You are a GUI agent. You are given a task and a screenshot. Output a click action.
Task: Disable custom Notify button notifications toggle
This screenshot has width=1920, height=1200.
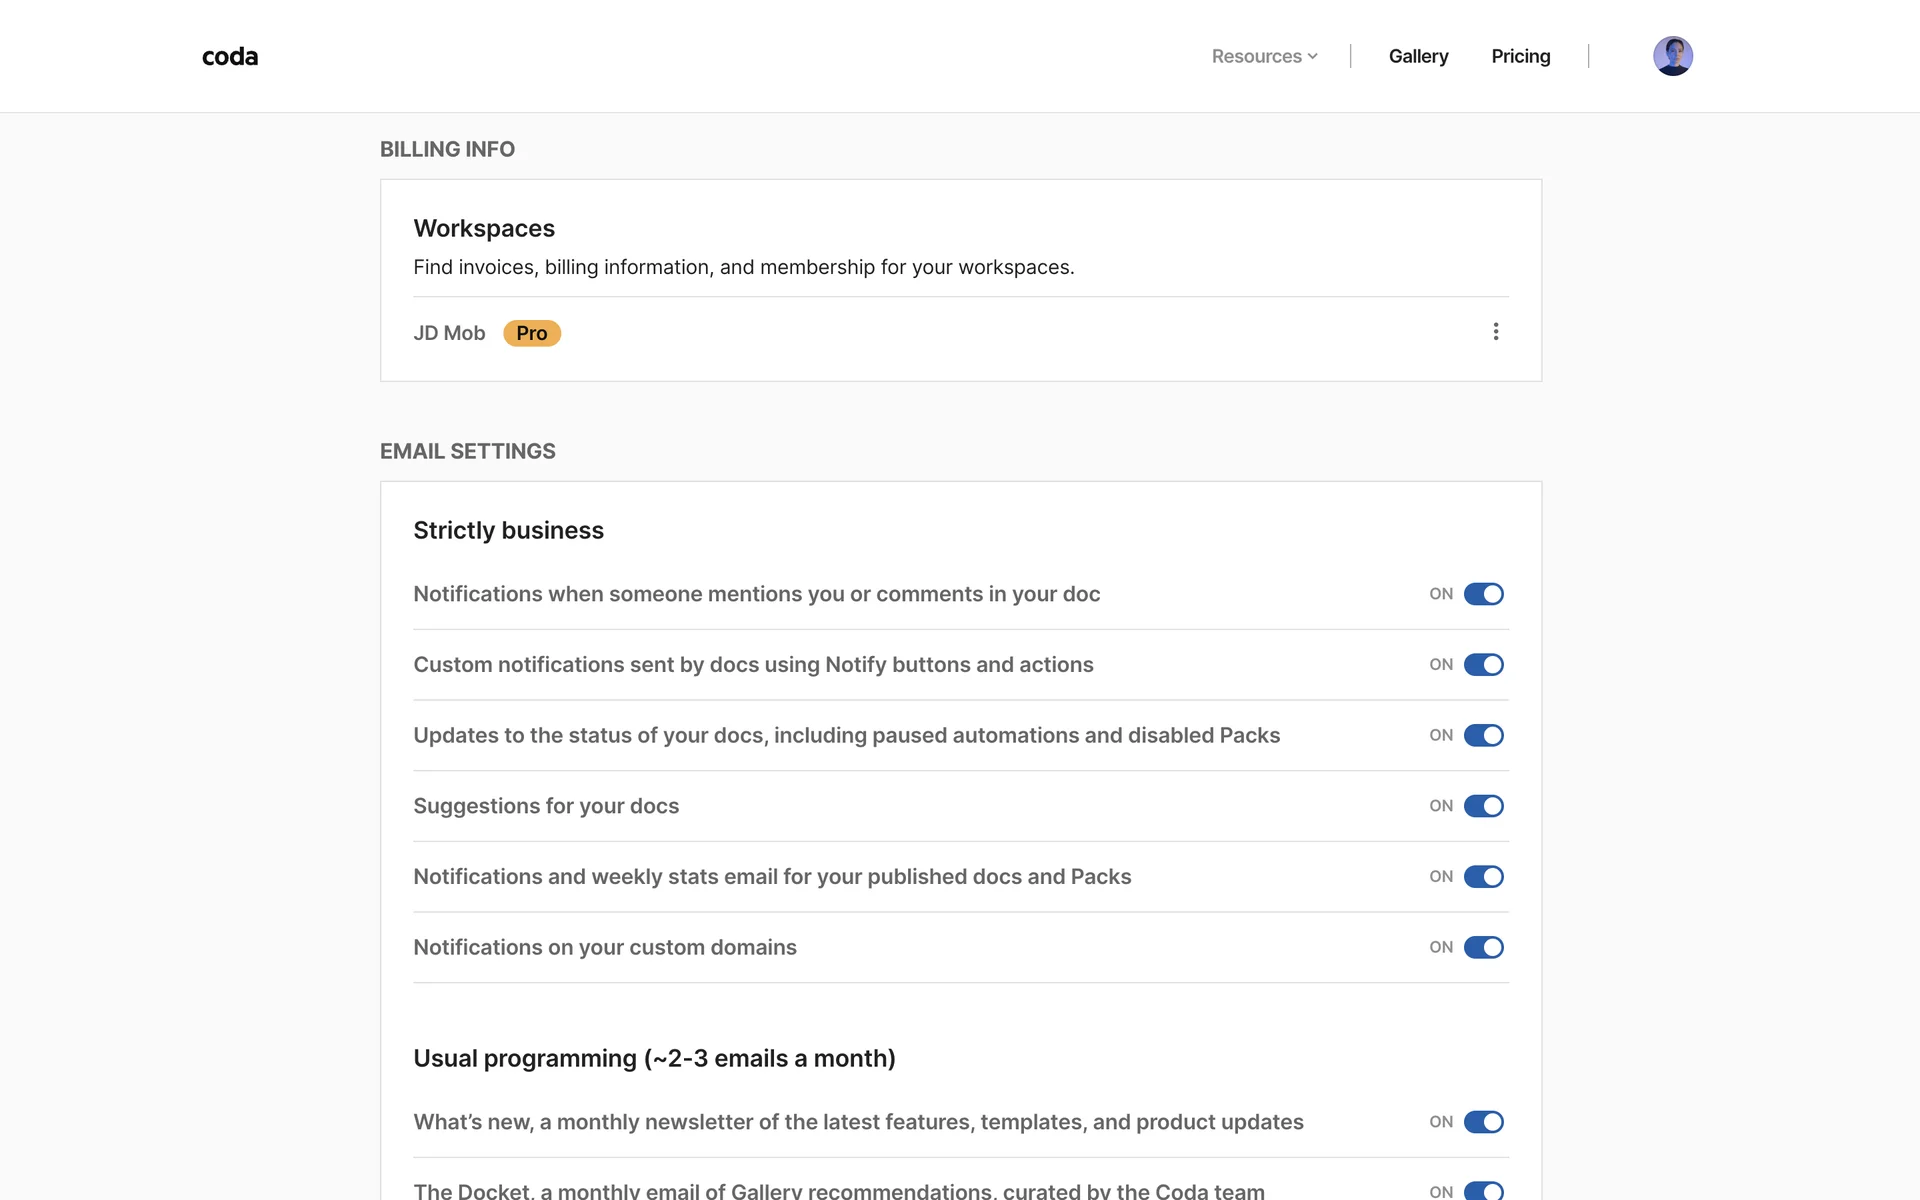[x=1483, y=665]
